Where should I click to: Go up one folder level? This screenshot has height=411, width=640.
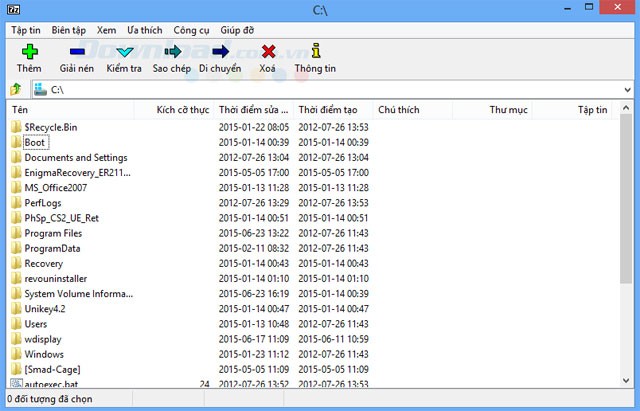[16, 89]
